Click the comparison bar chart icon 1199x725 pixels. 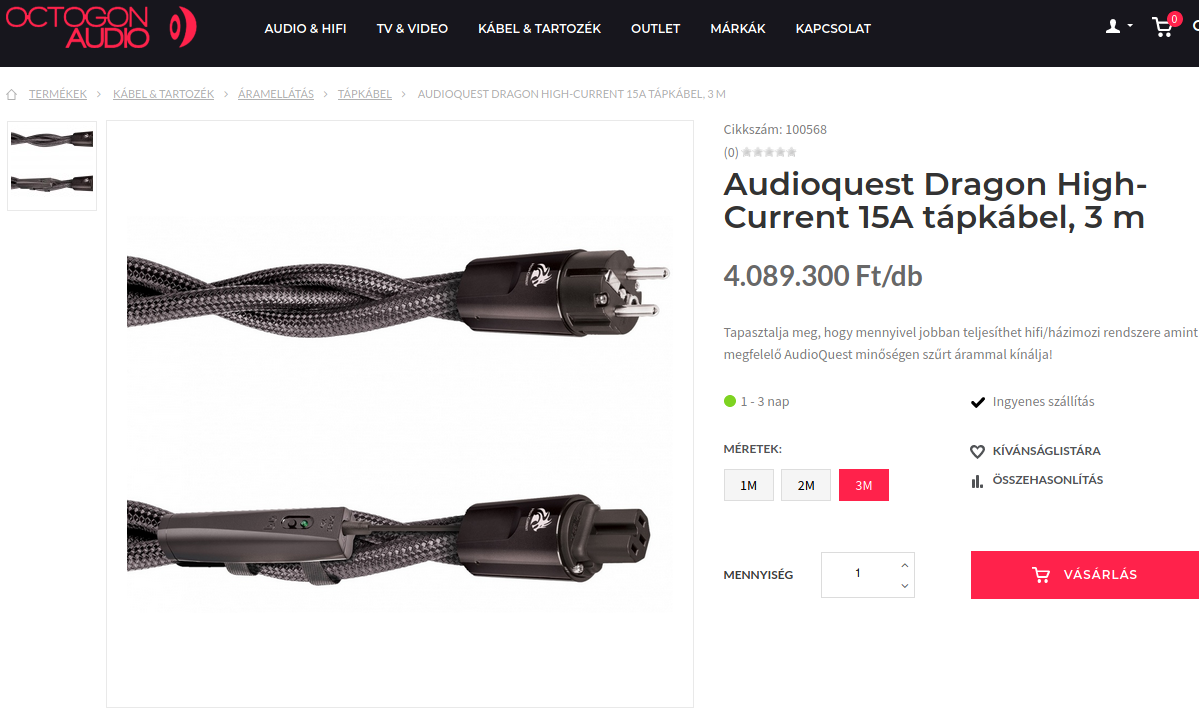point(976,481)
